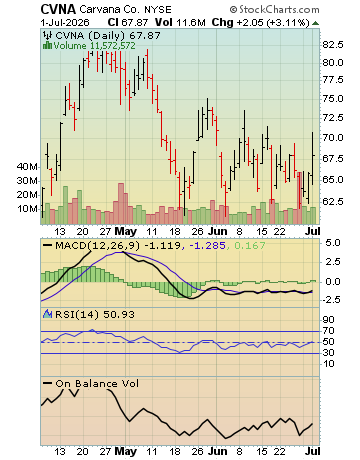Image resolution: width=360 pixels, height=460 pixels.
Task: Click the blue -1.285 signal value
Action: tap(207, 246)
